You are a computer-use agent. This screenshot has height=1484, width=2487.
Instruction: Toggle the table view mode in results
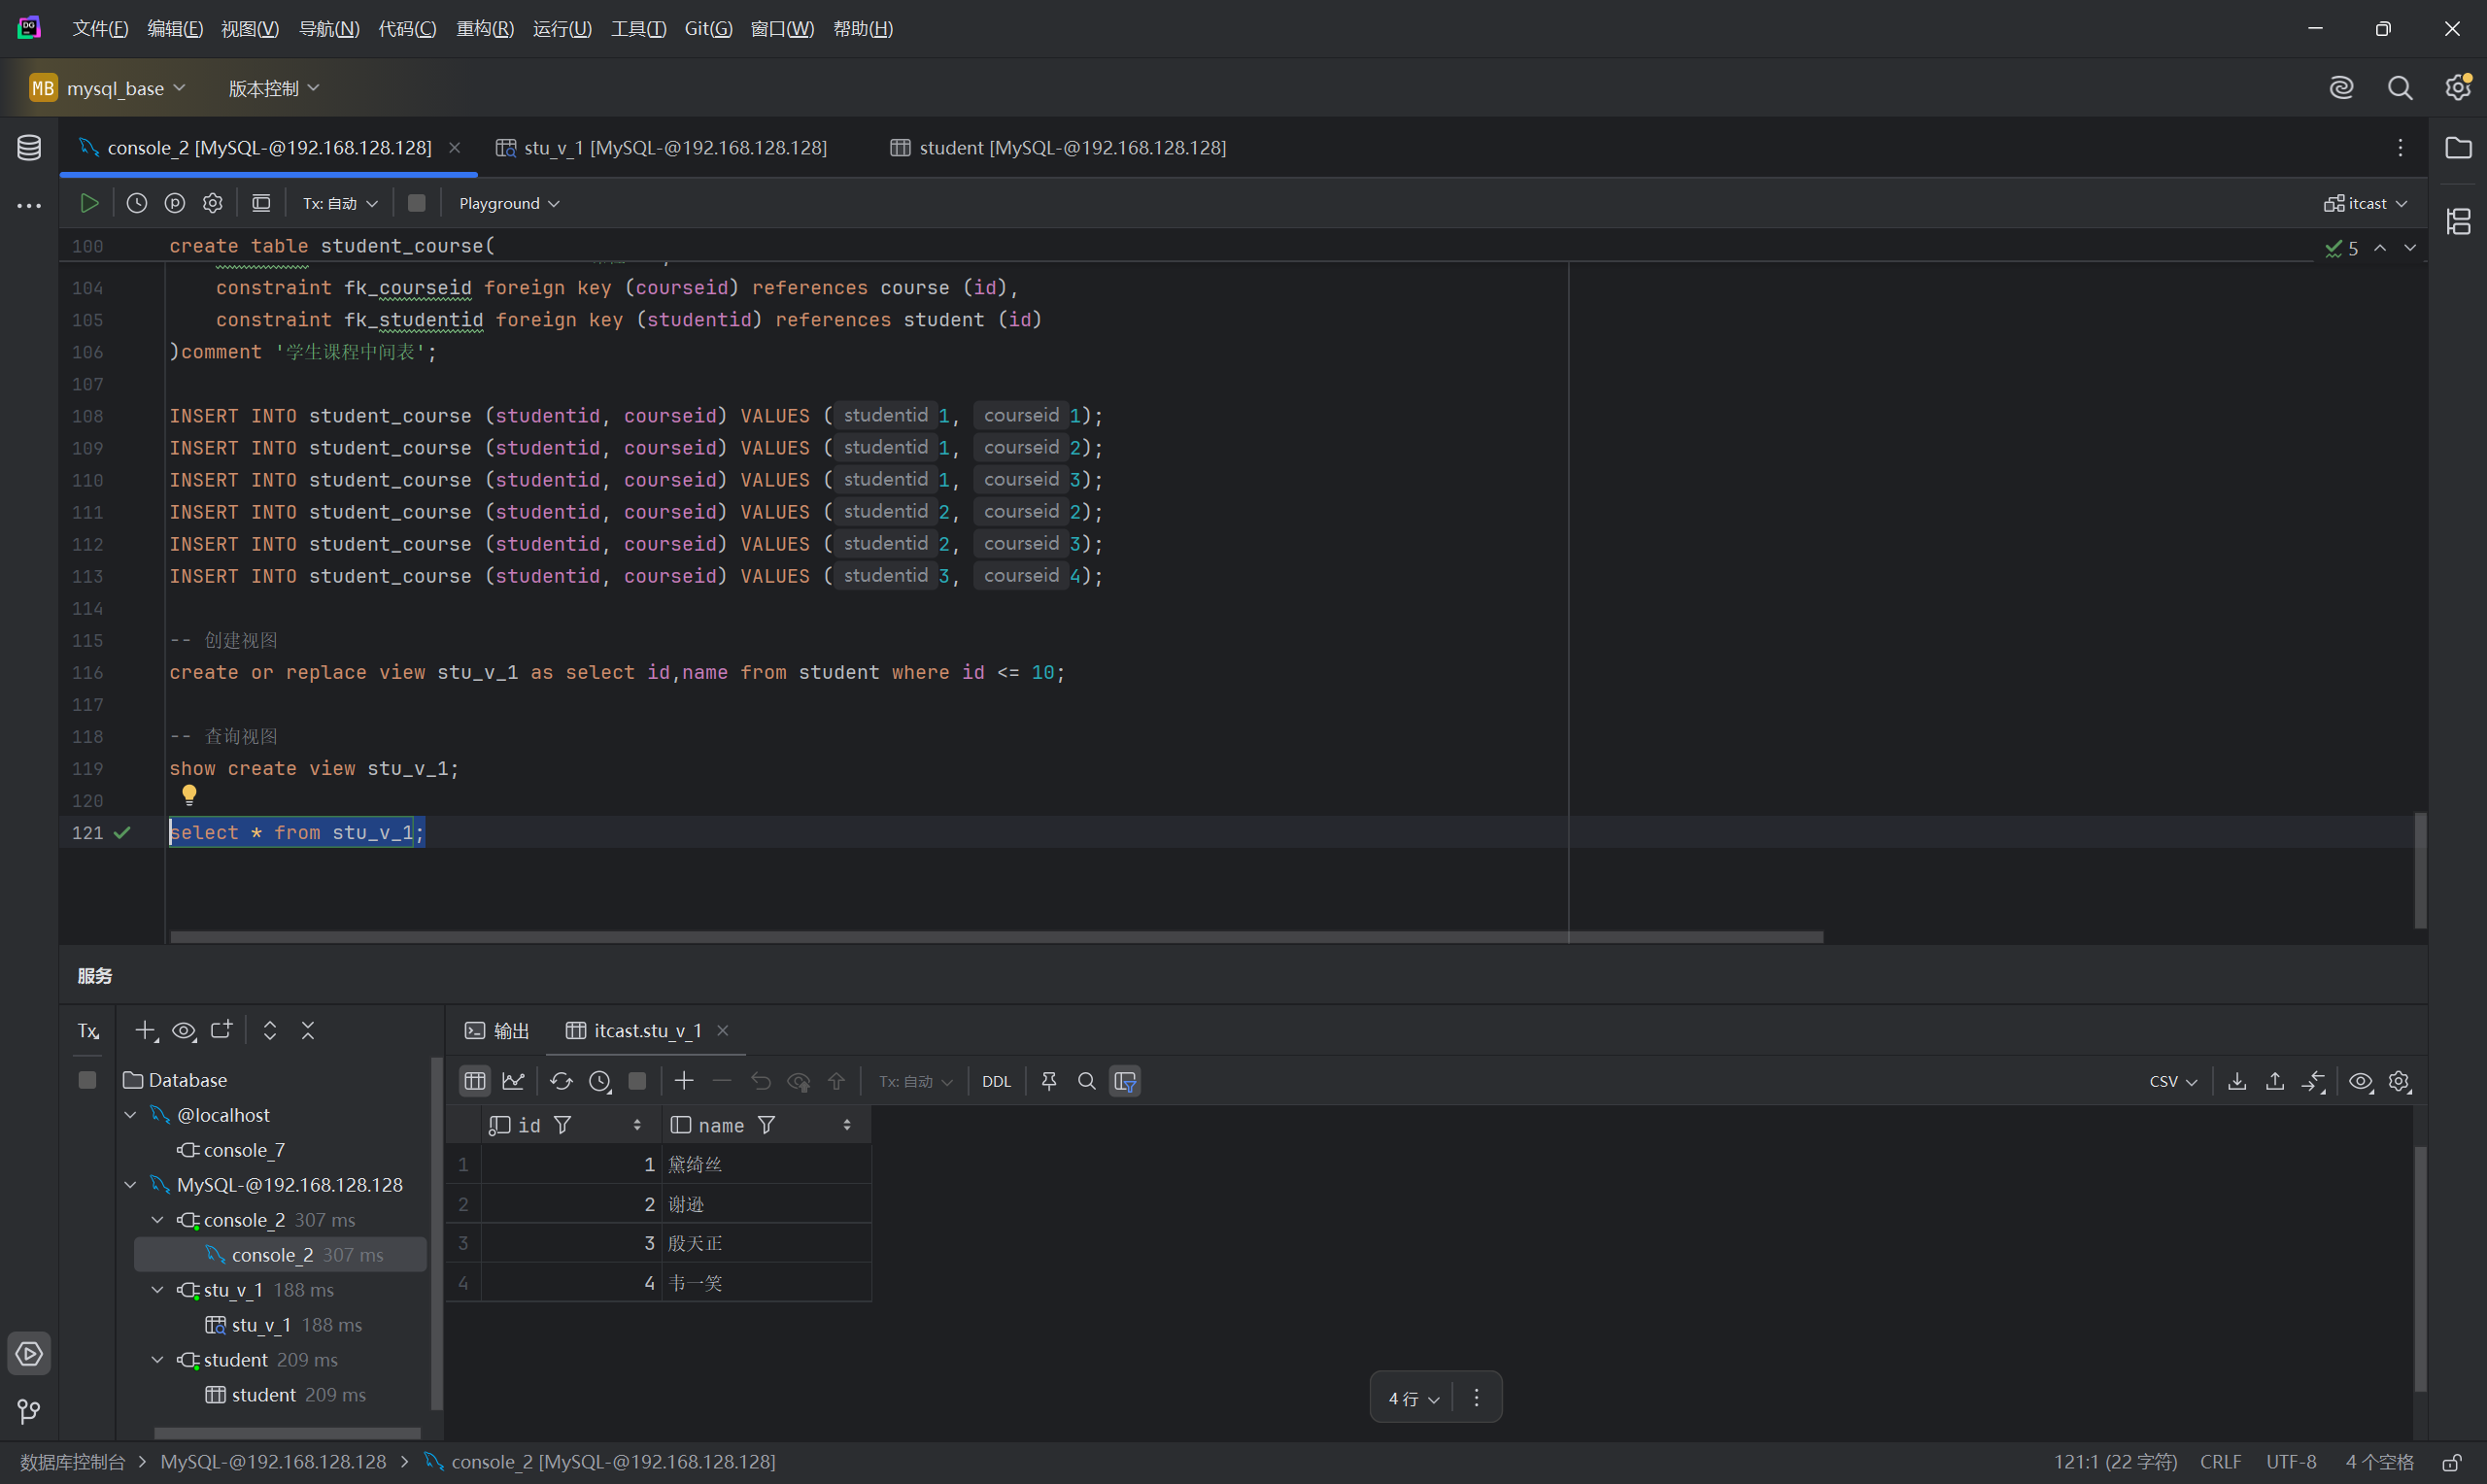tap(475, 1081)
